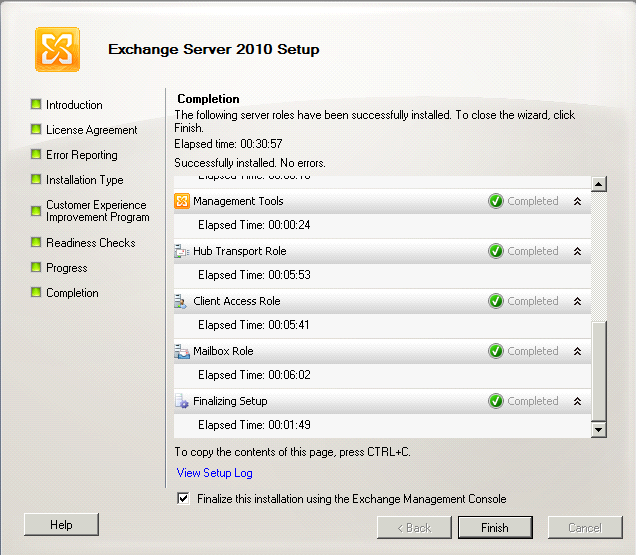Select the License Agreement step label

click(92, 130)
